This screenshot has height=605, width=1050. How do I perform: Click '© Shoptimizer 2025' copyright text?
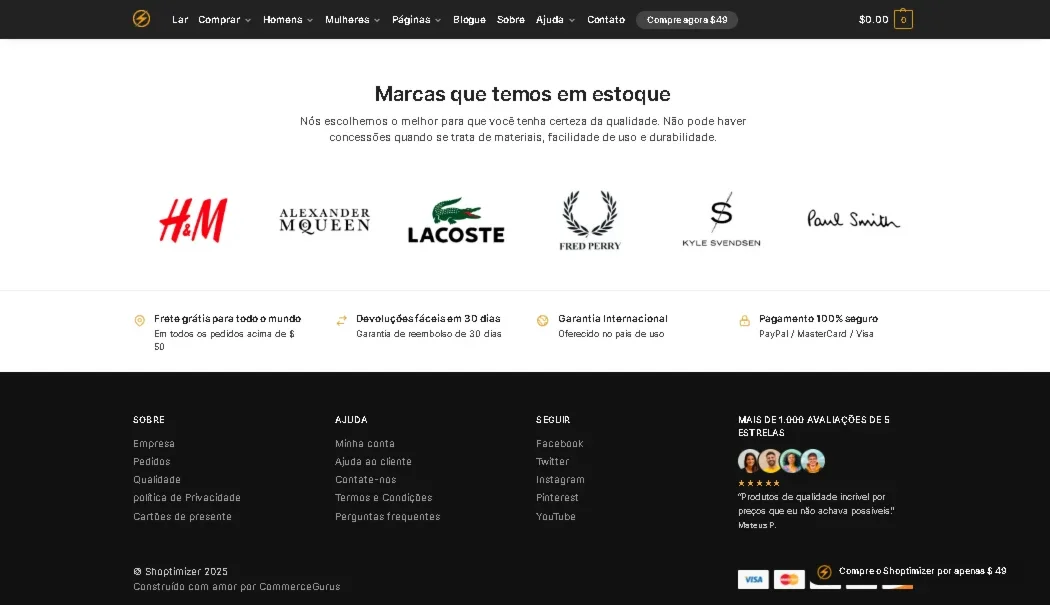180,572
